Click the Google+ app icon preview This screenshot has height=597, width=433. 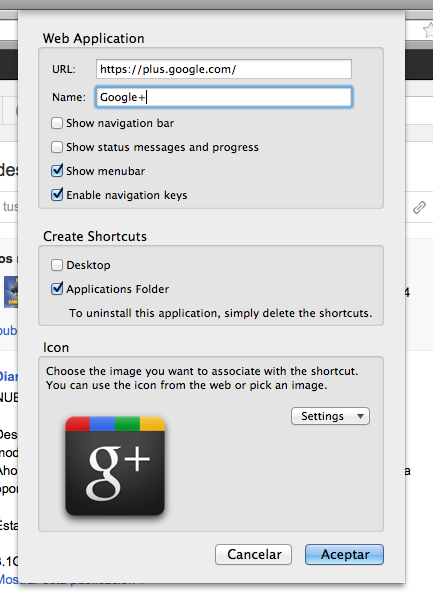tap(115, 466)
